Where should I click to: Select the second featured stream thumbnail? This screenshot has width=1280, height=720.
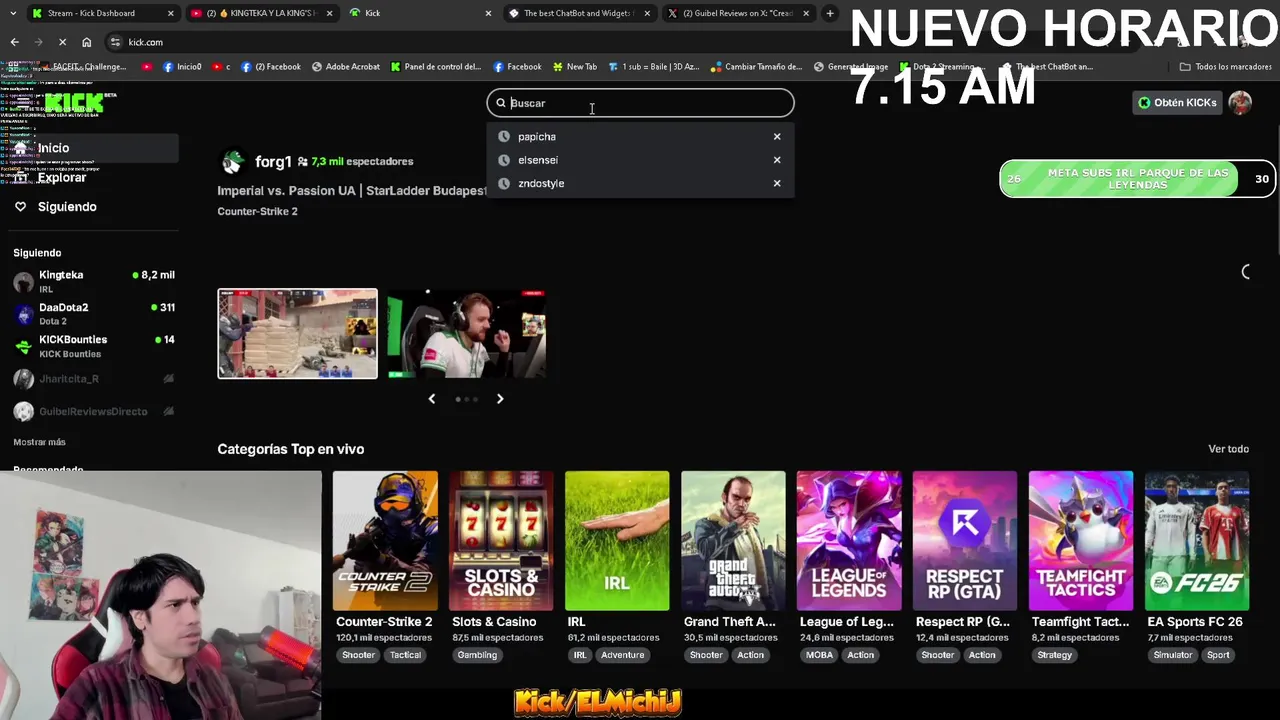[467, 334]
